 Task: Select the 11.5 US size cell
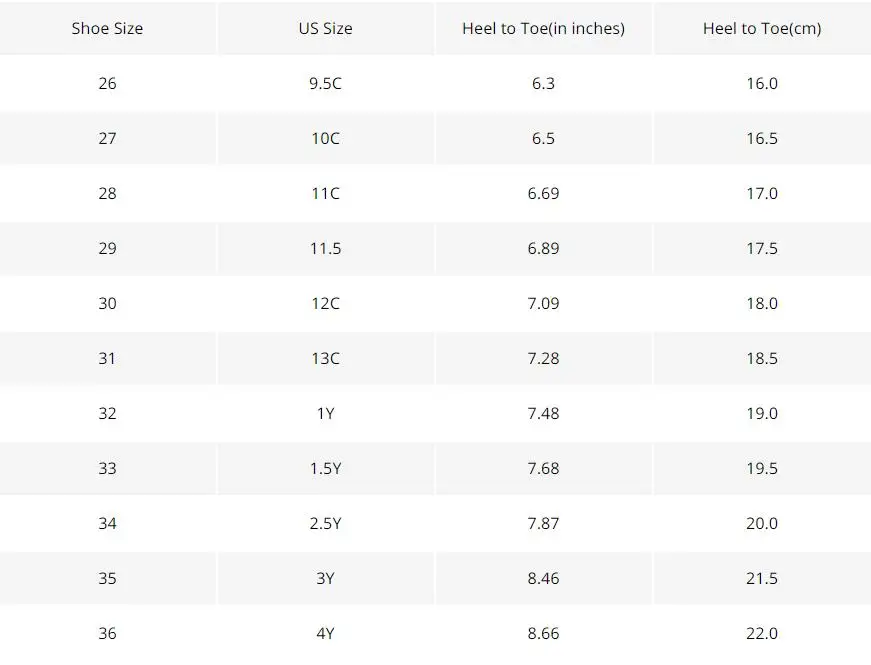click(x=326, y=248)
